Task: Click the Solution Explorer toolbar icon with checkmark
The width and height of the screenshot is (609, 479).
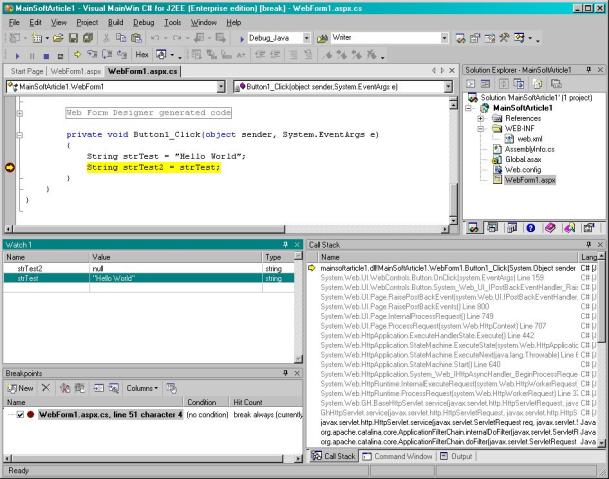Action: click(x=460, y=38)
